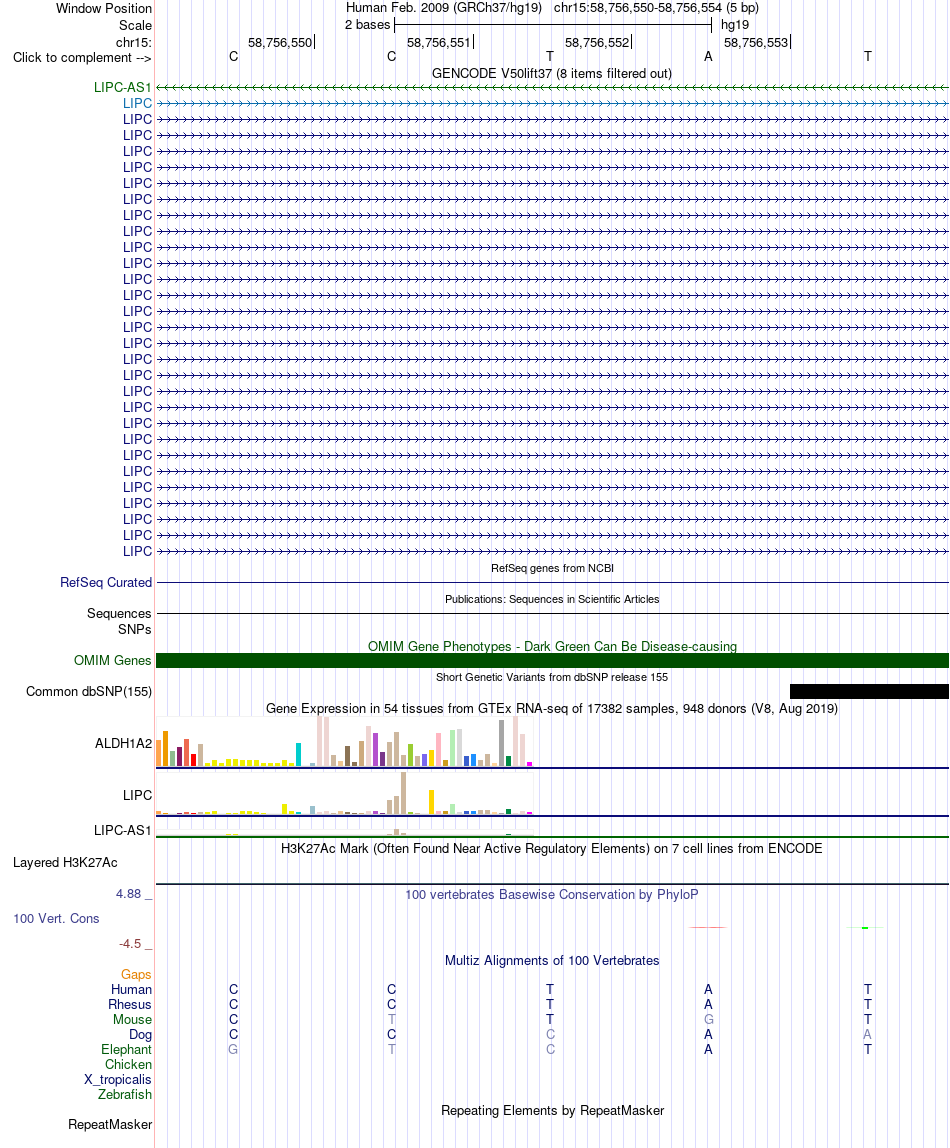Select the 'Sequences SNPs' track label

click(x=119, y=621)
